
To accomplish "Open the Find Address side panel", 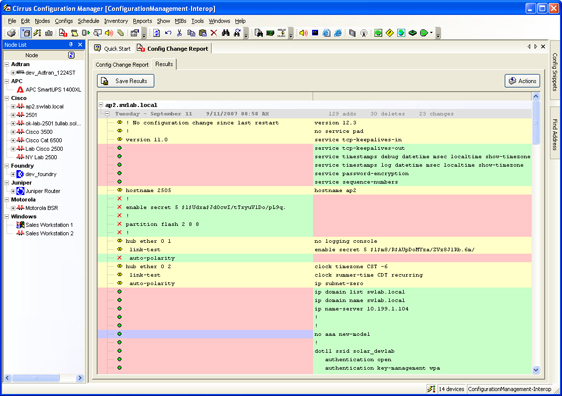I will (x=555, y=134).
